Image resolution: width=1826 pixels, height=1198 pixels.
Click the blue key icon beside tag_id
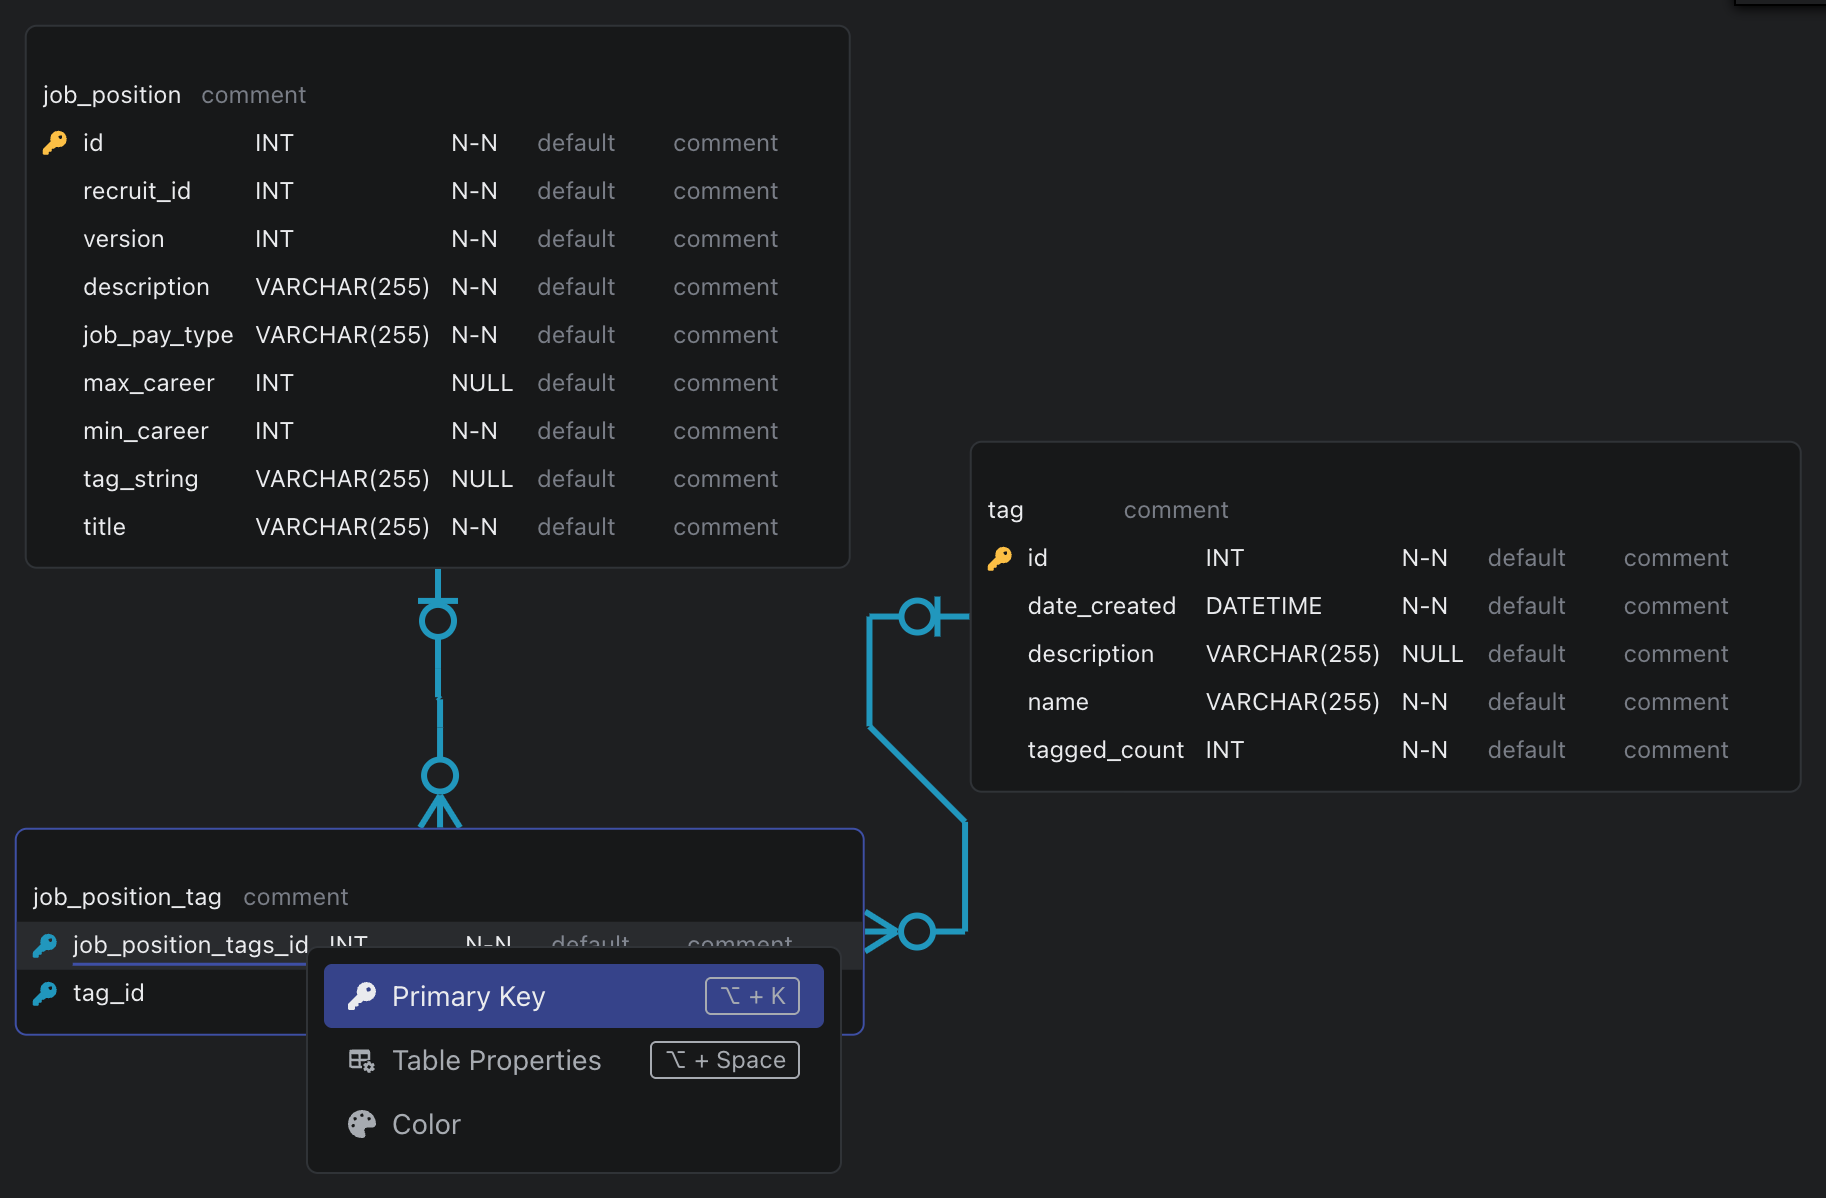click(45, 993)
